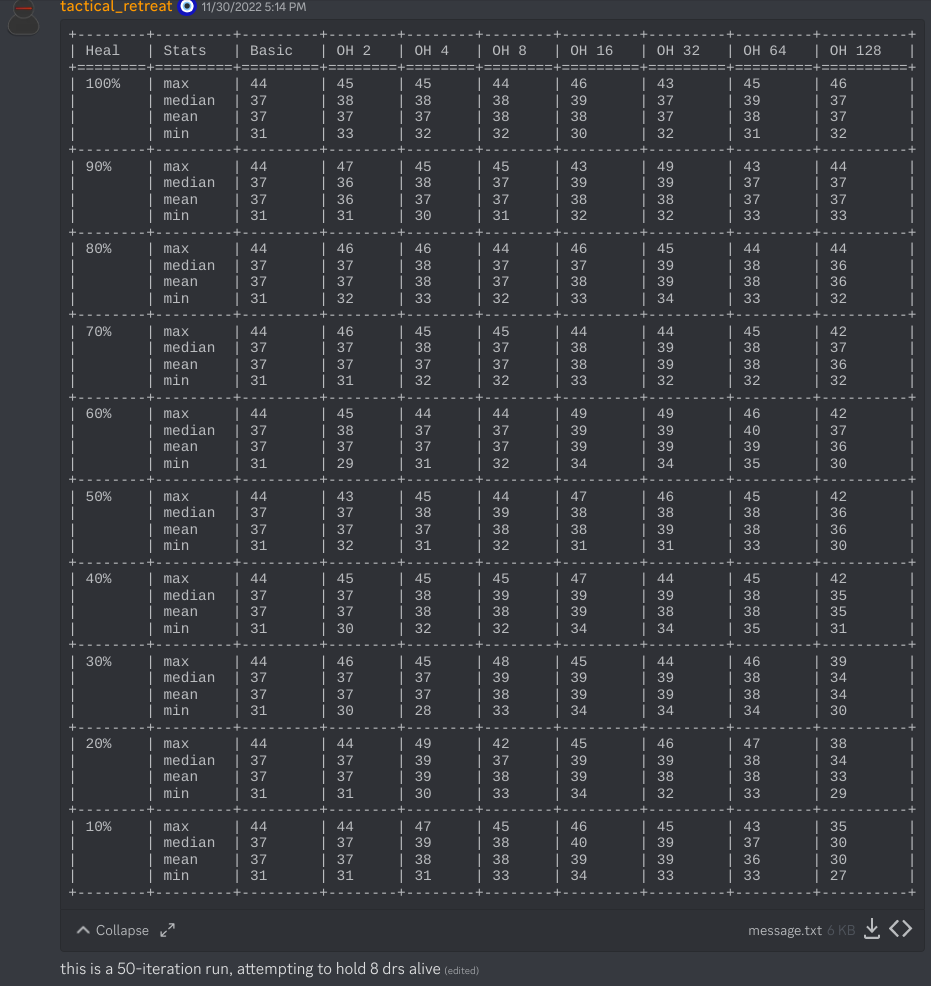Image resolution: width=931 pixels, height=986 pixels.
Task: Click the 6 KB file size label
Action: [840, 931]
